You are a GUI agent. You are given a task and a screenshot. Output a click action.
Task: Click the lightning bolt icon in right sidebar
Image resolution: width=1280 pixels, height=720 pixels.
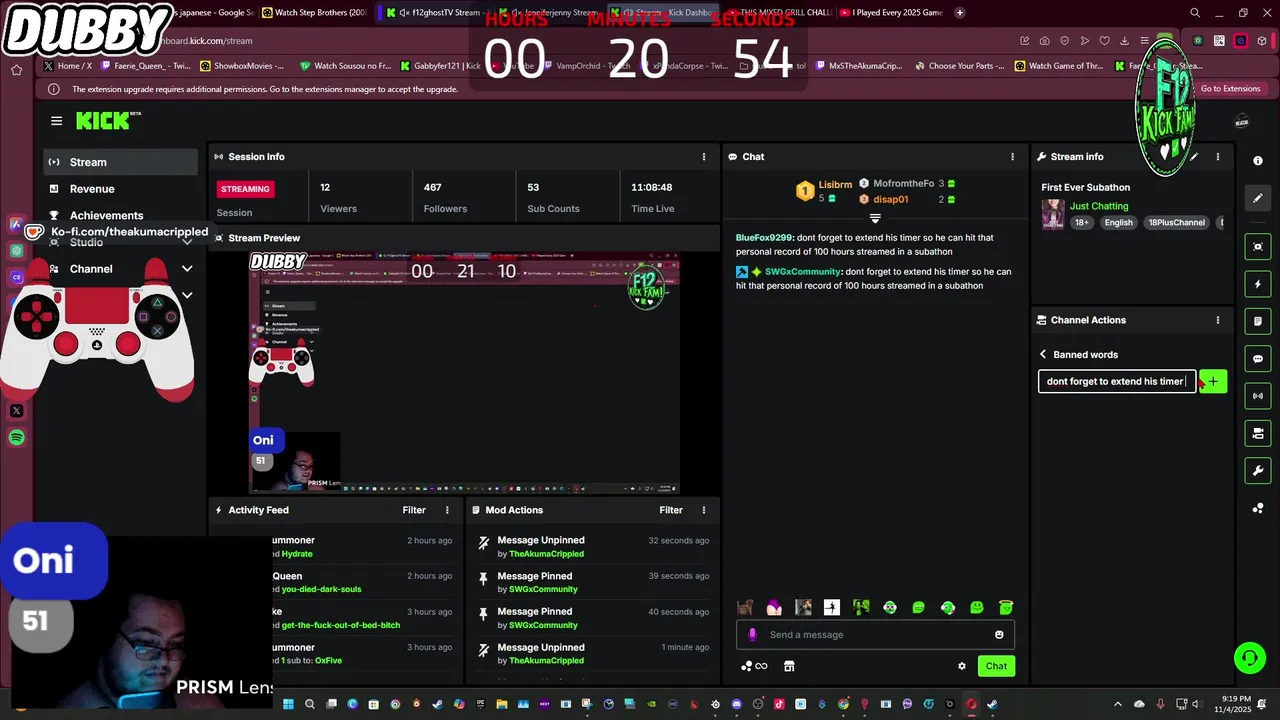click(x=1258, y=284)
